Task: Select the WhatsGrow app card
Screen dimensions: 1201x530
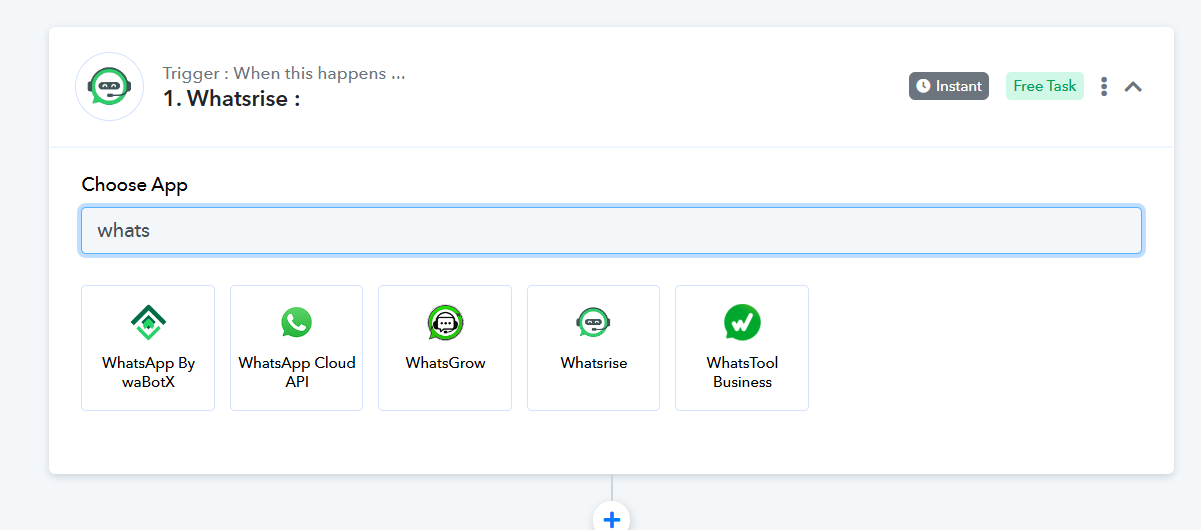Action: click(445, 348)
